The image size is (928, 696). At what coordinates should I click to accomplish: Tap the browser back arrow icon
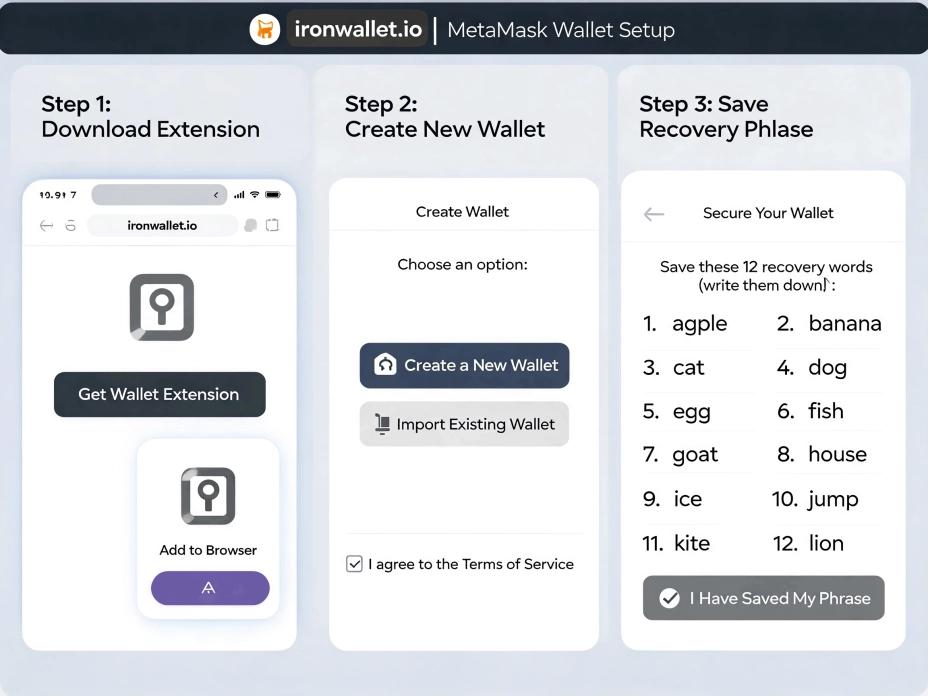46,225
